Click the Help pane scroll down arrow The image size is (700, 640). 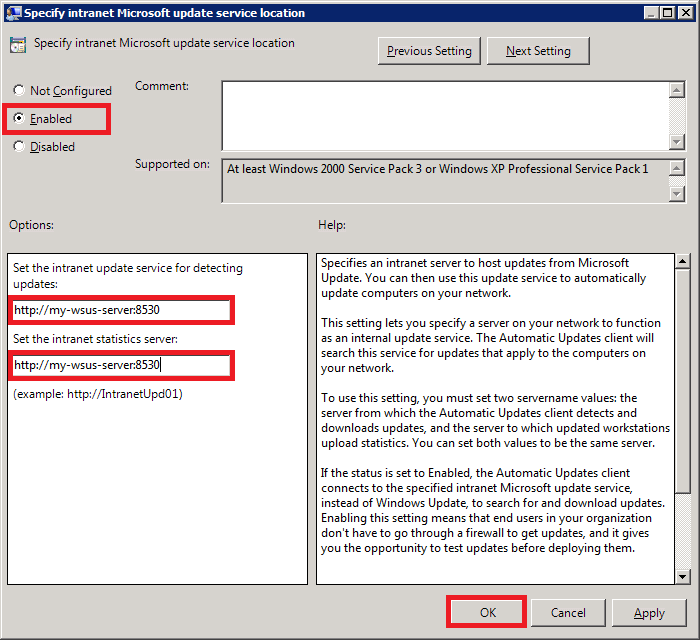point(682,577)
